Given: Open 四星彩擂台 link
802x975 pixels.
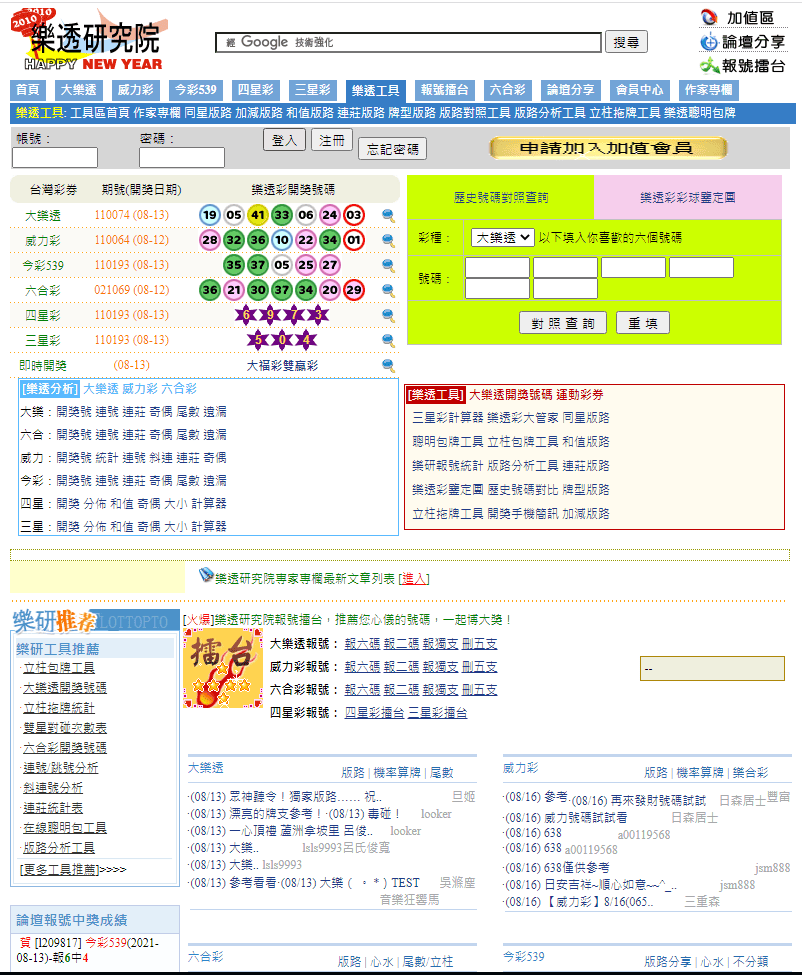Looking at the screenshot, I should (374, 713).
